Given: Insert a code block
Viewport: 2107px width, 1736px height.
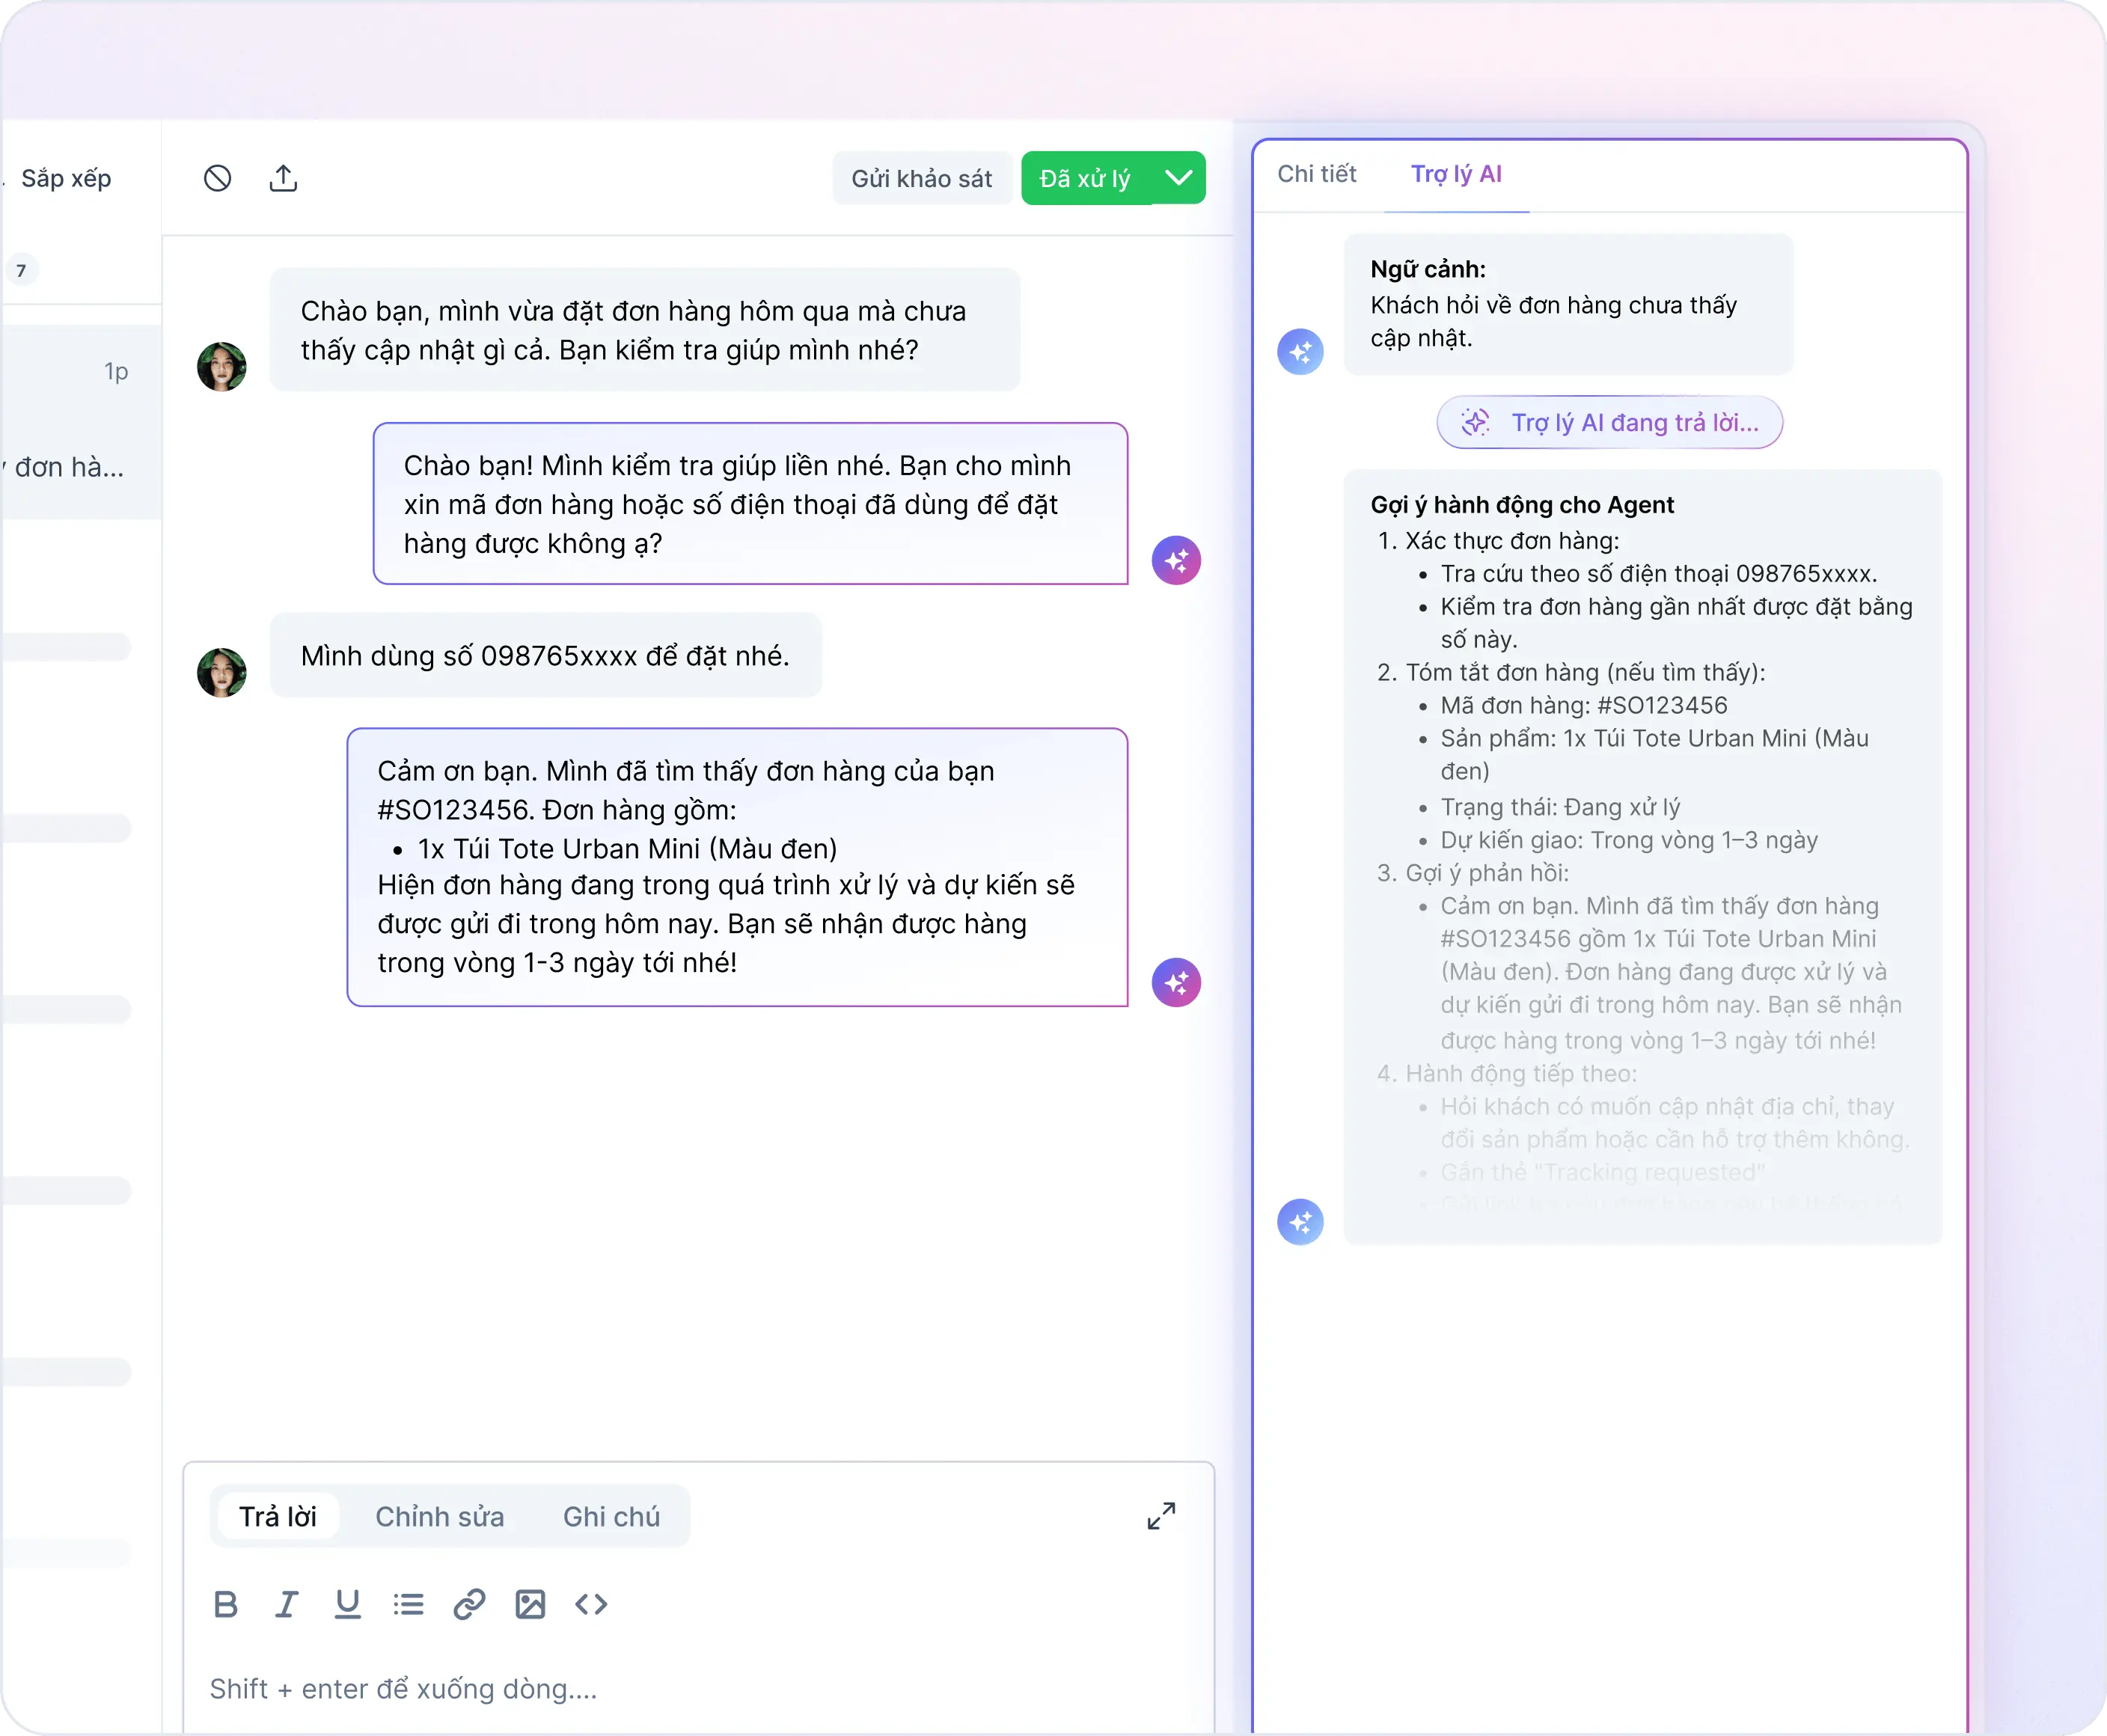Looking at the screenshot, I should [591, 1604].
